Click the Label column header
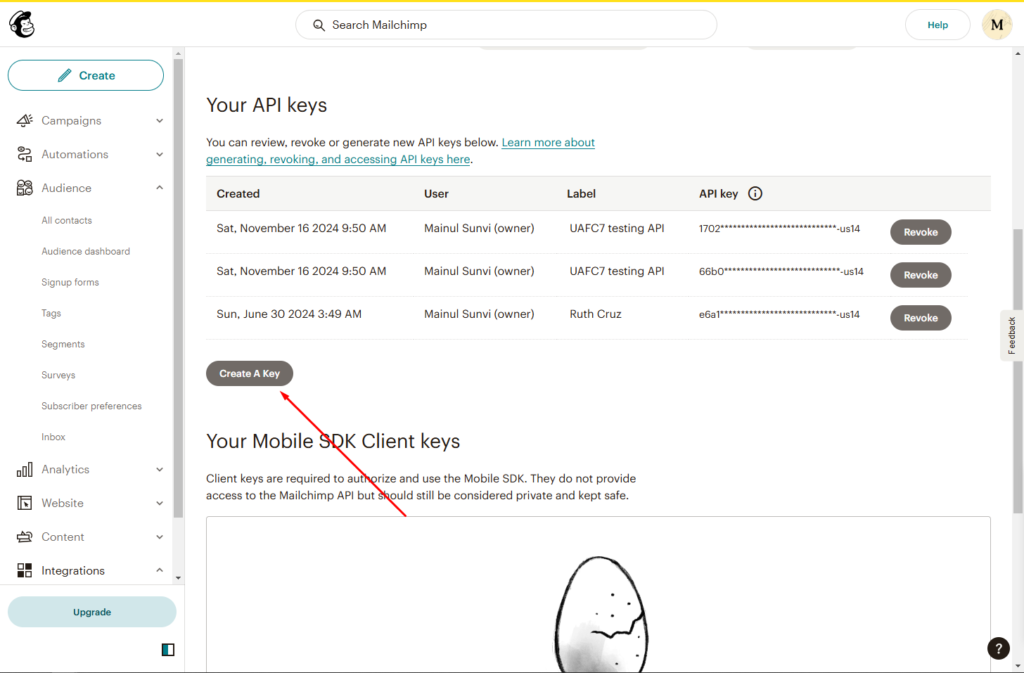Viewport: 1024px width, 673px height. coord(581,194)
